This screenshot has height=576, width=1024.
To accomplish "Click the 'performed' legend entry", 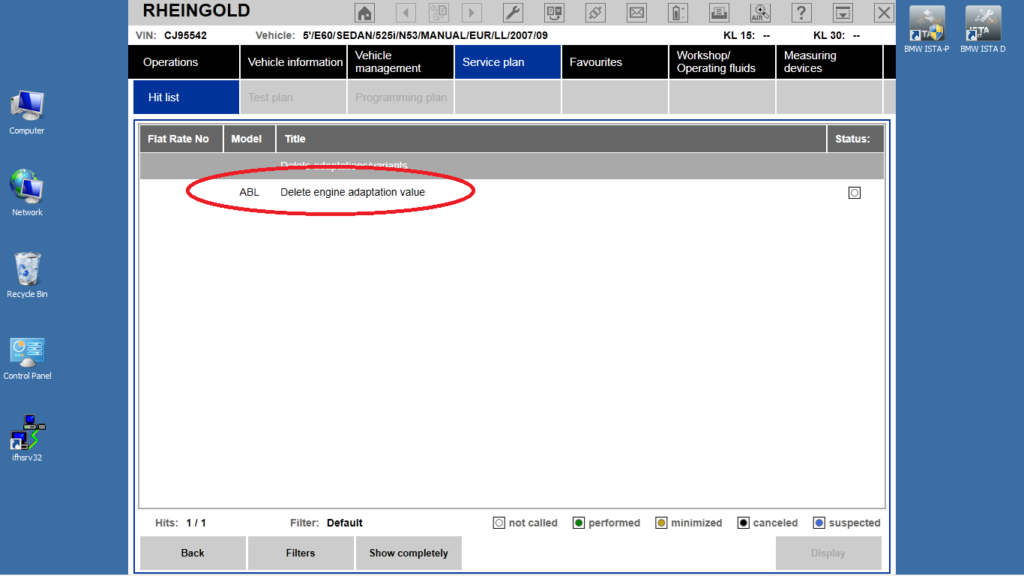I will click(606, 523).
